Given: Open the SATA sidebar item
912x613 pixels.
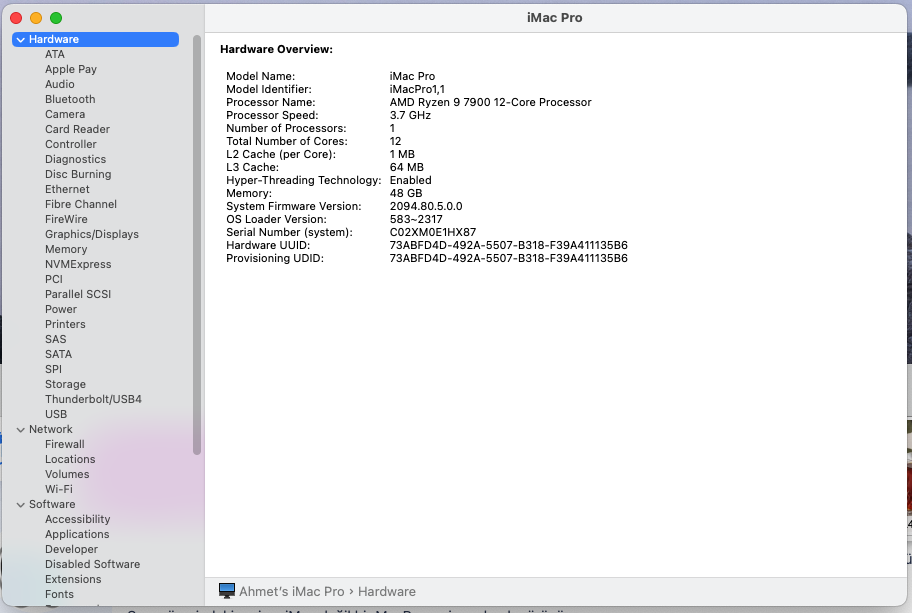Looking at the screenshot, I should tap(59, 354).
